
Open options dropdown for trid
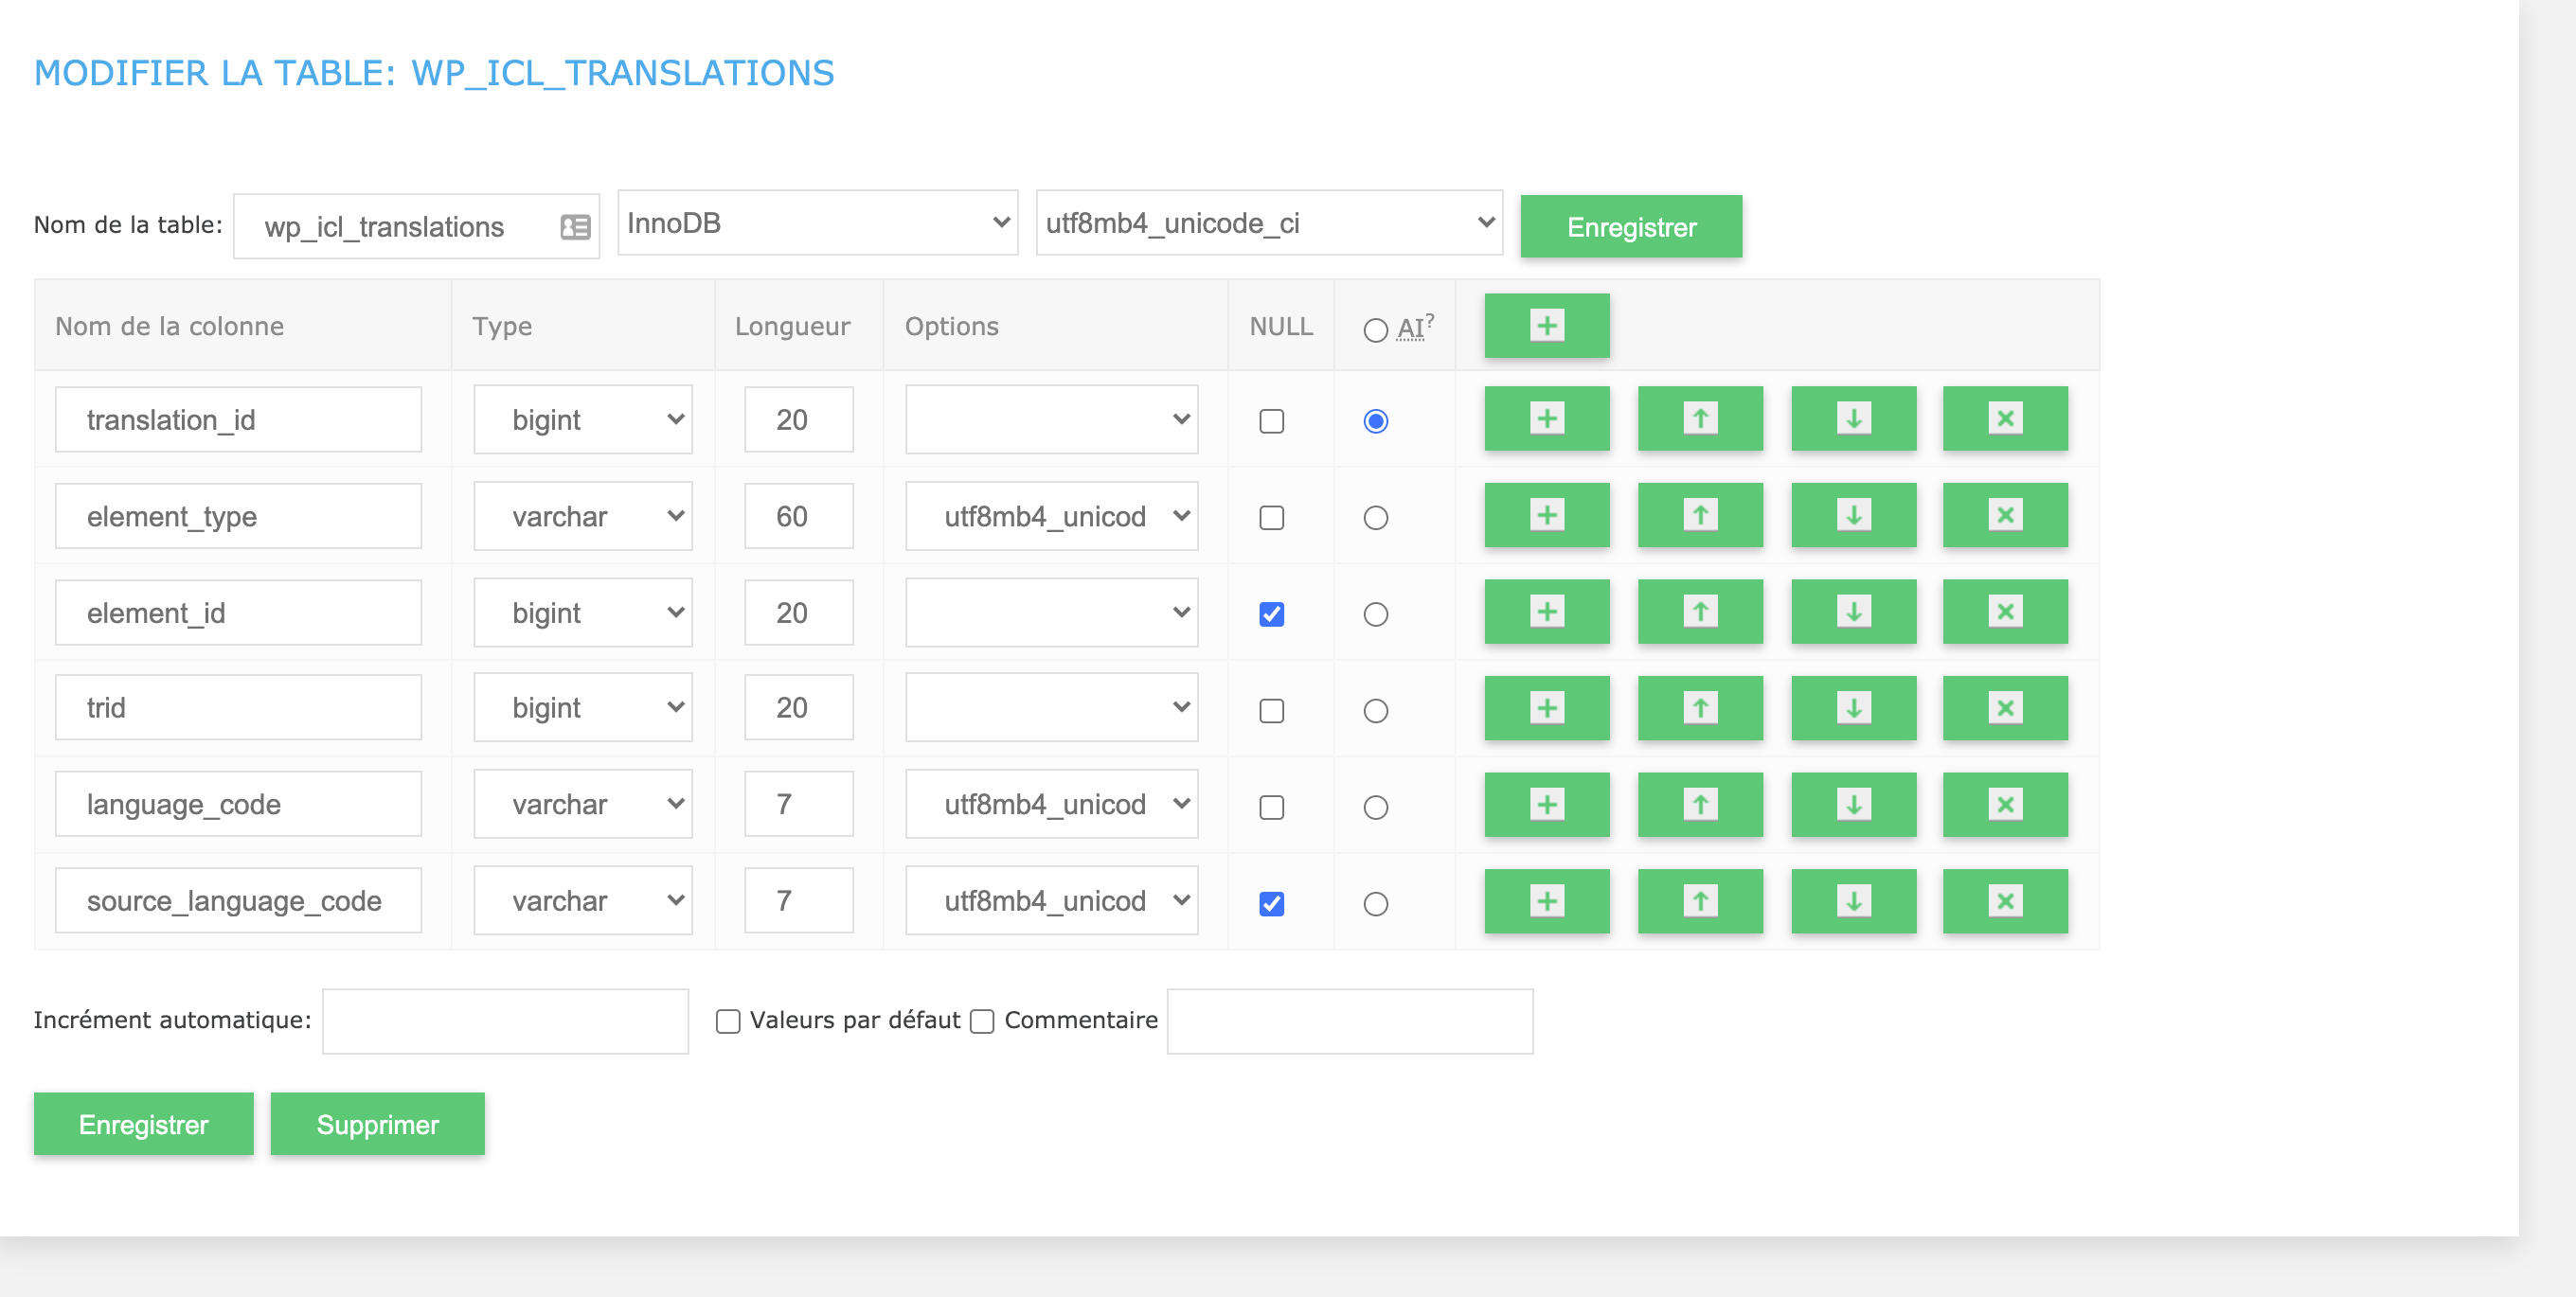coord(1051,708)
